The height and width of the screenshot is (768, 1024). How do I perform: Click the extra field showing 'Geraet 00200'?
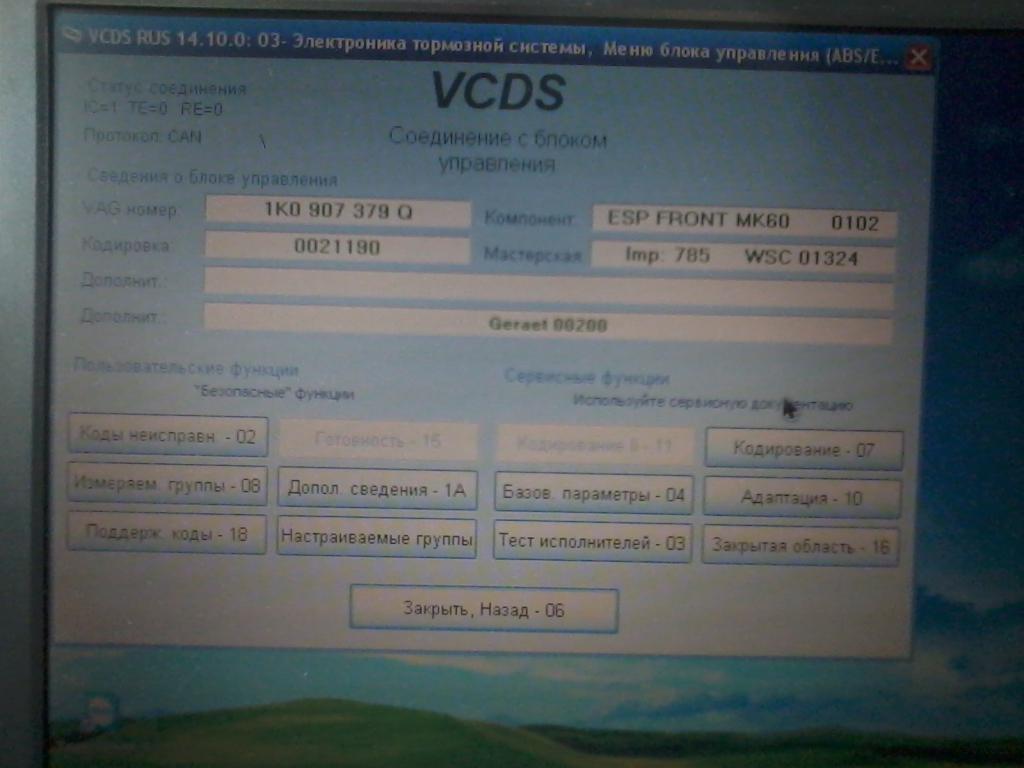click(x=548, y=324)
